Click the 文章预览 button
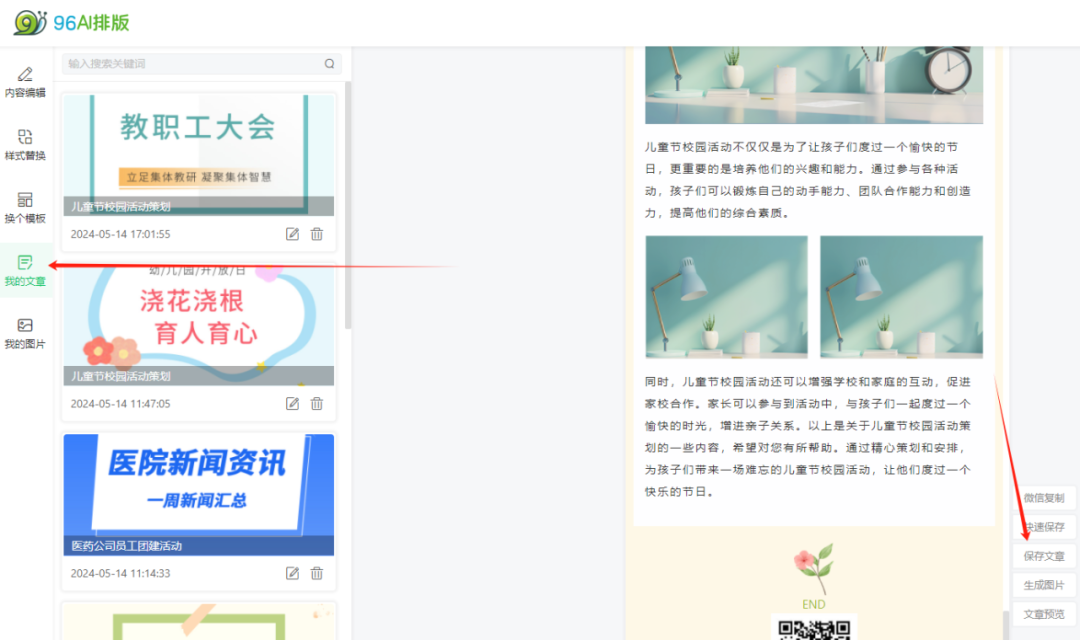 [1043, 614]
